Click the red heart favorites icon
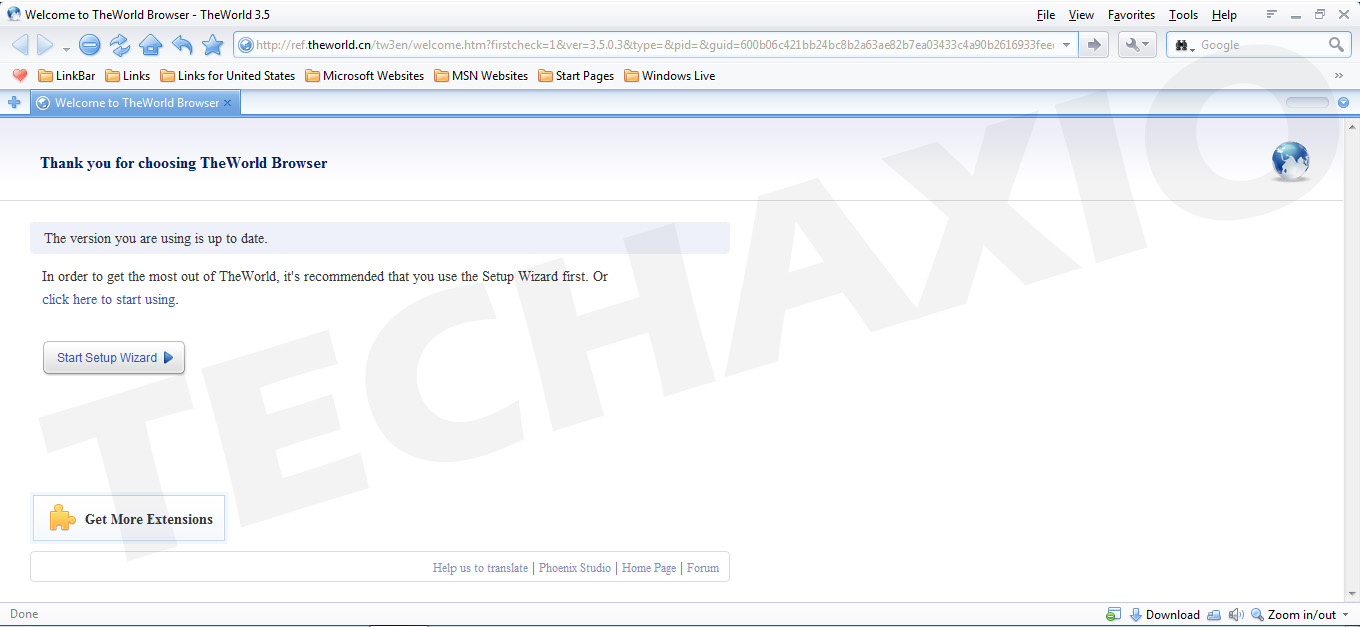This screenshot has width=1360, height=627. (x=19, y=76)
